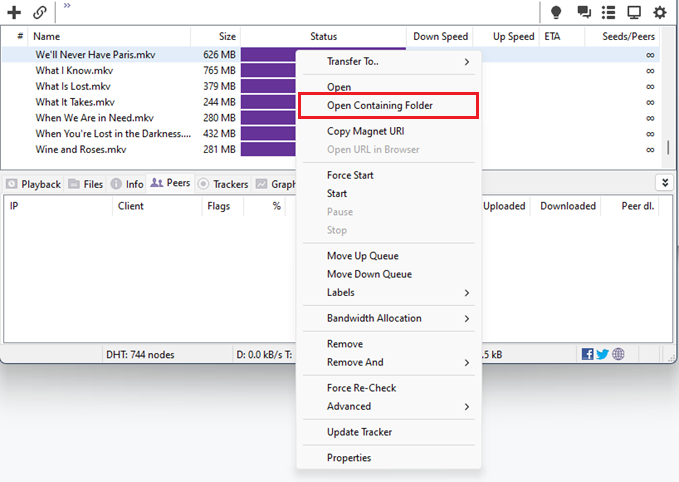The height and width of the screenshot is (482, 679).
Task: Expand the Labels submenu
Action: pyautogui.click(x=389, y=292)
